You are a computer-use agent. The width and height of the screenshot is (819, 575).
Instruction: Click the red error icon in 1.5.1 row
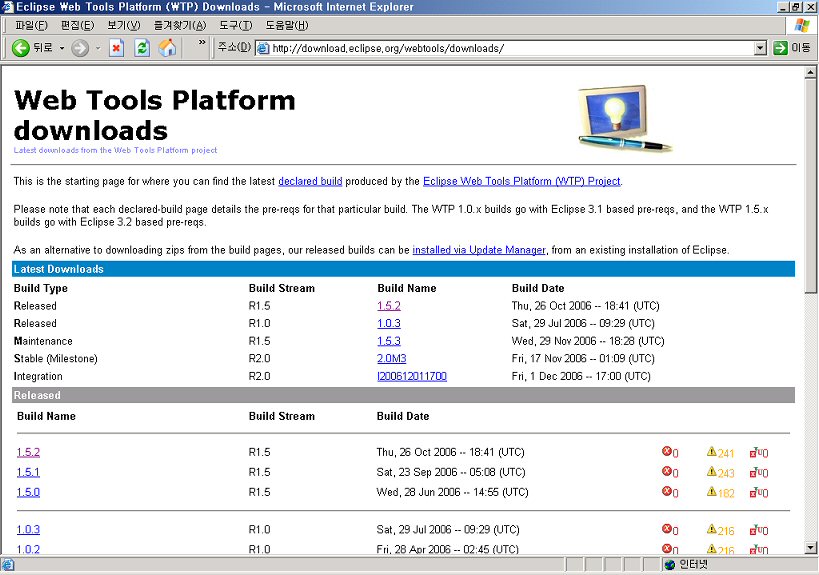pos(666,471)
